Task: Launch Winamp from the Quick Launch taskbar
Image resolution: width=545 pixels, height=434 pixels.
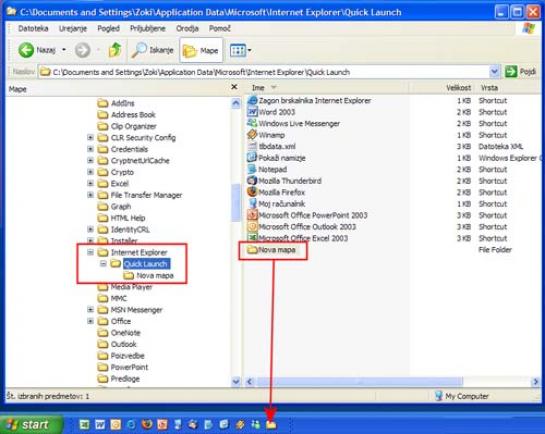Action: click(x=240, y=424)
